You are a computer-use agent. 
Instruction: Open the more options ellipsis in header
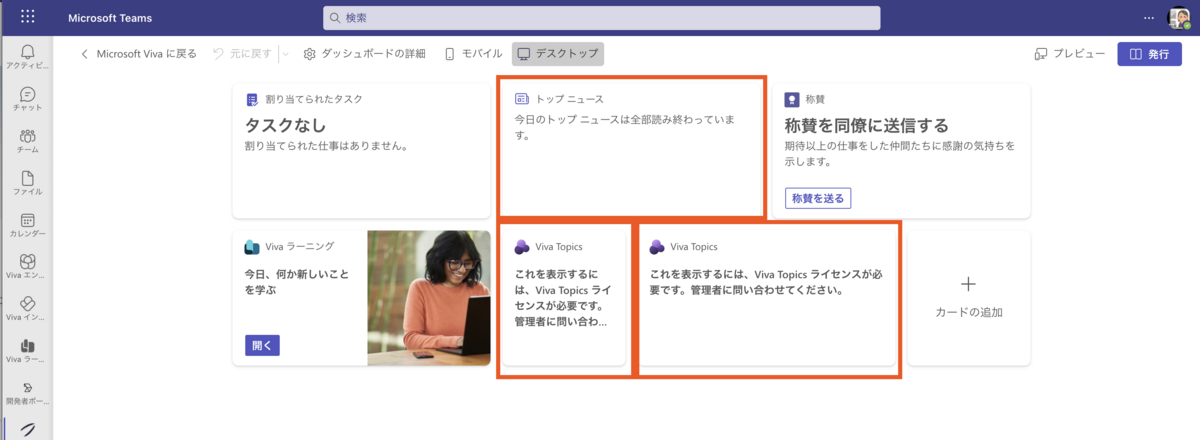point(1148,18)
